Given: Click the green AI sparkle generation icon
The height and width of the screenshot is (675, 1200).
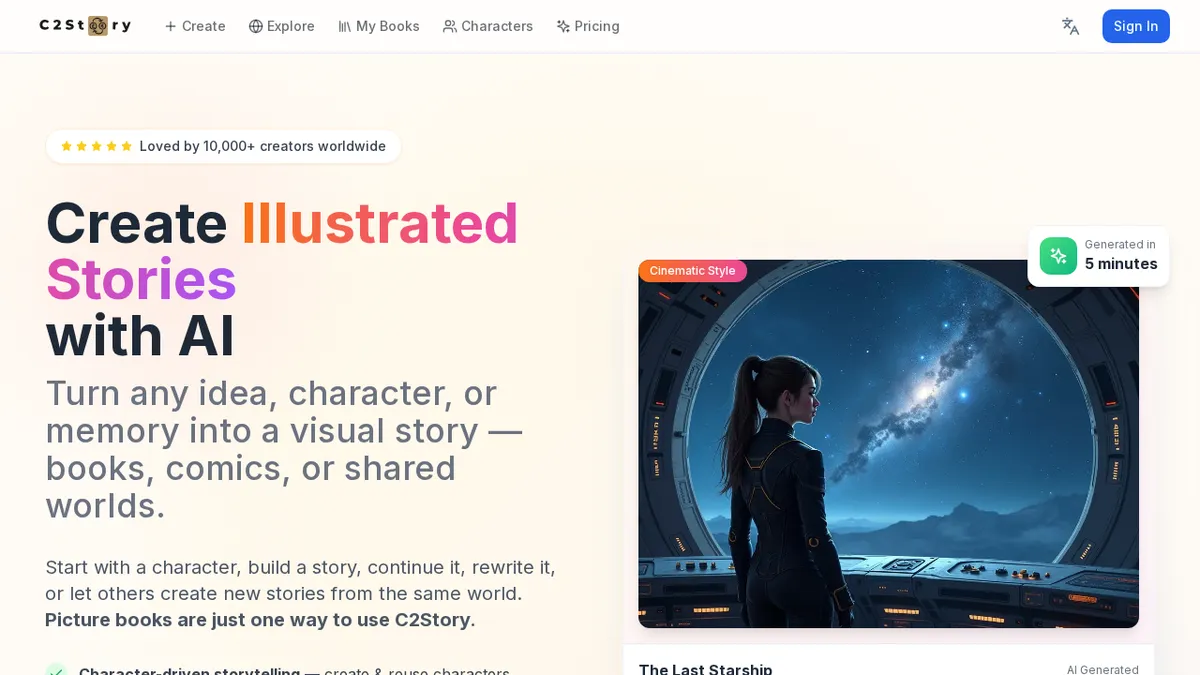Looking at the screenshot, I should click(x=1057, y=256).
